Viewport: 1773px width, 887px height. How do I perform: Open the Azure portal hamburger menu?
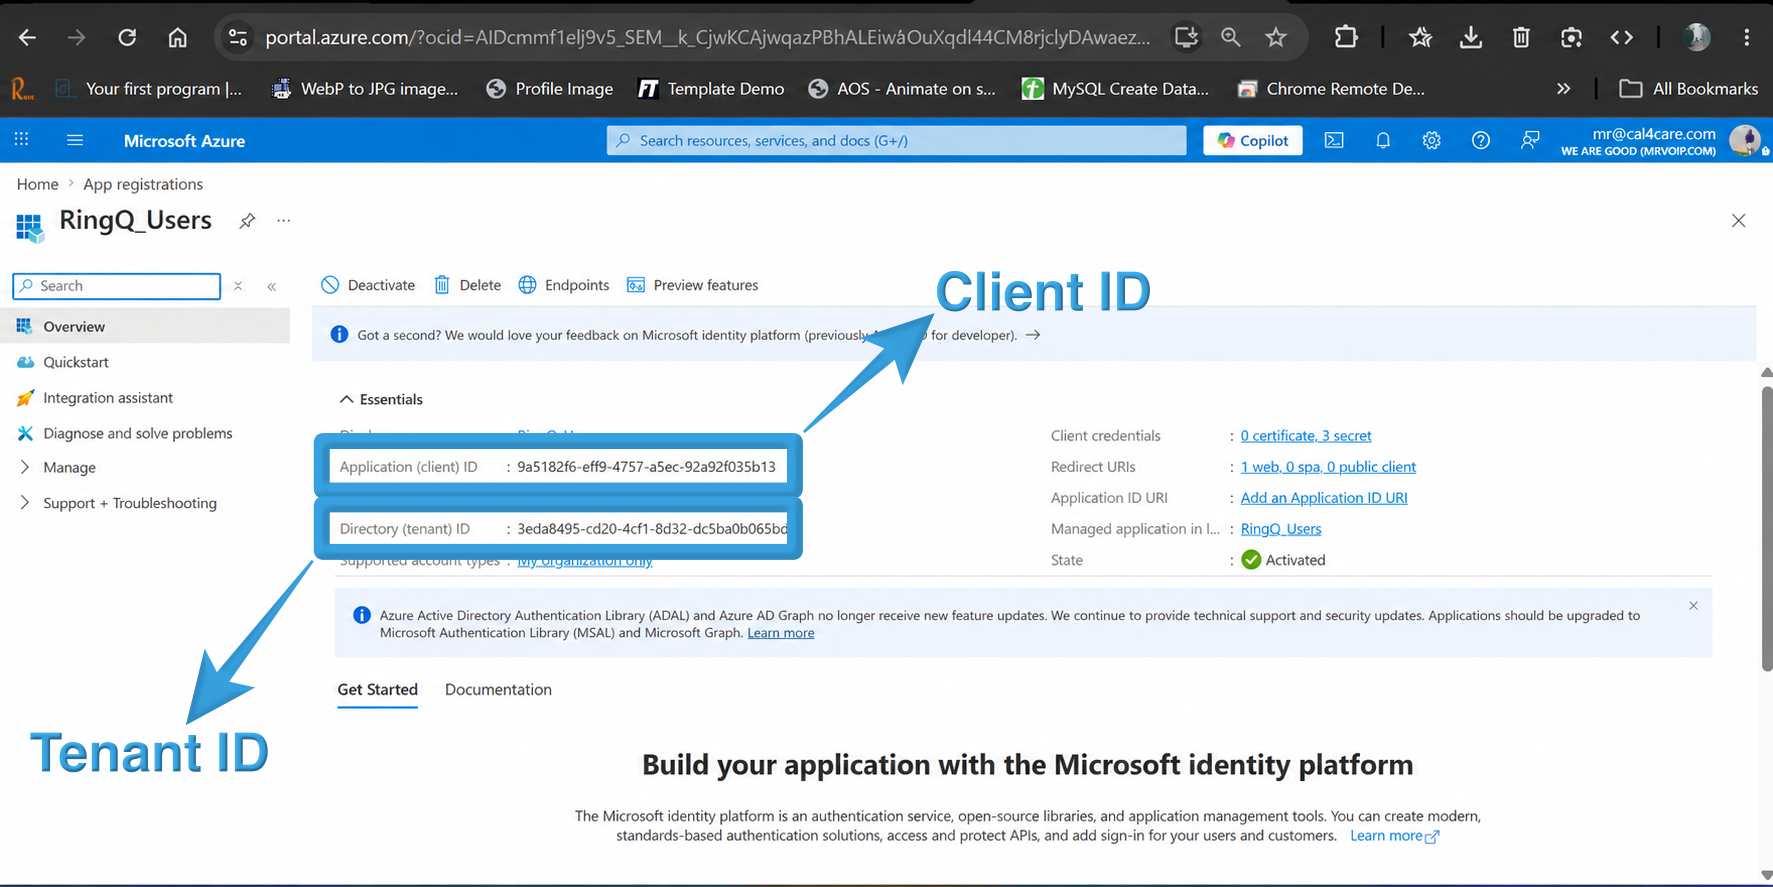75,141
